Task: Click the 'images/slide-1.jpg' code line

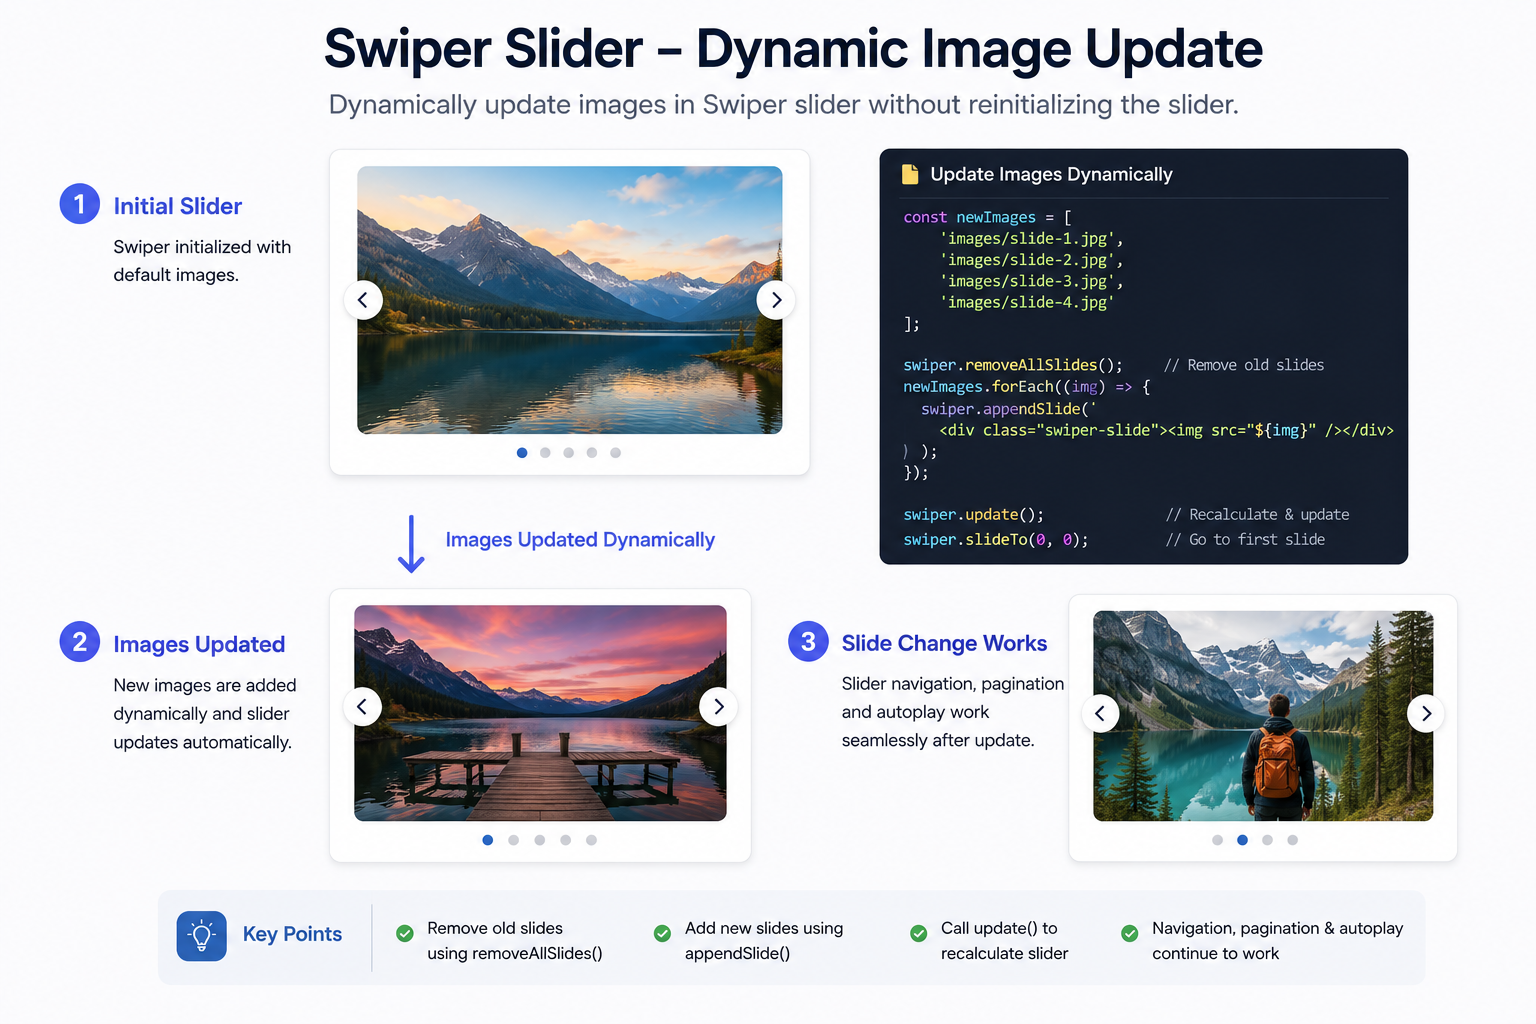Action: tap(1031, 239)
